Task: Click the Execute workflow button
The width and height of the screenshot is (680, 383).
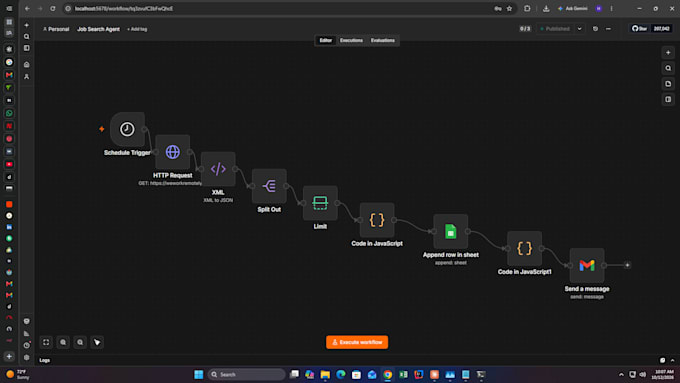Action: click(x=357, y=342)
